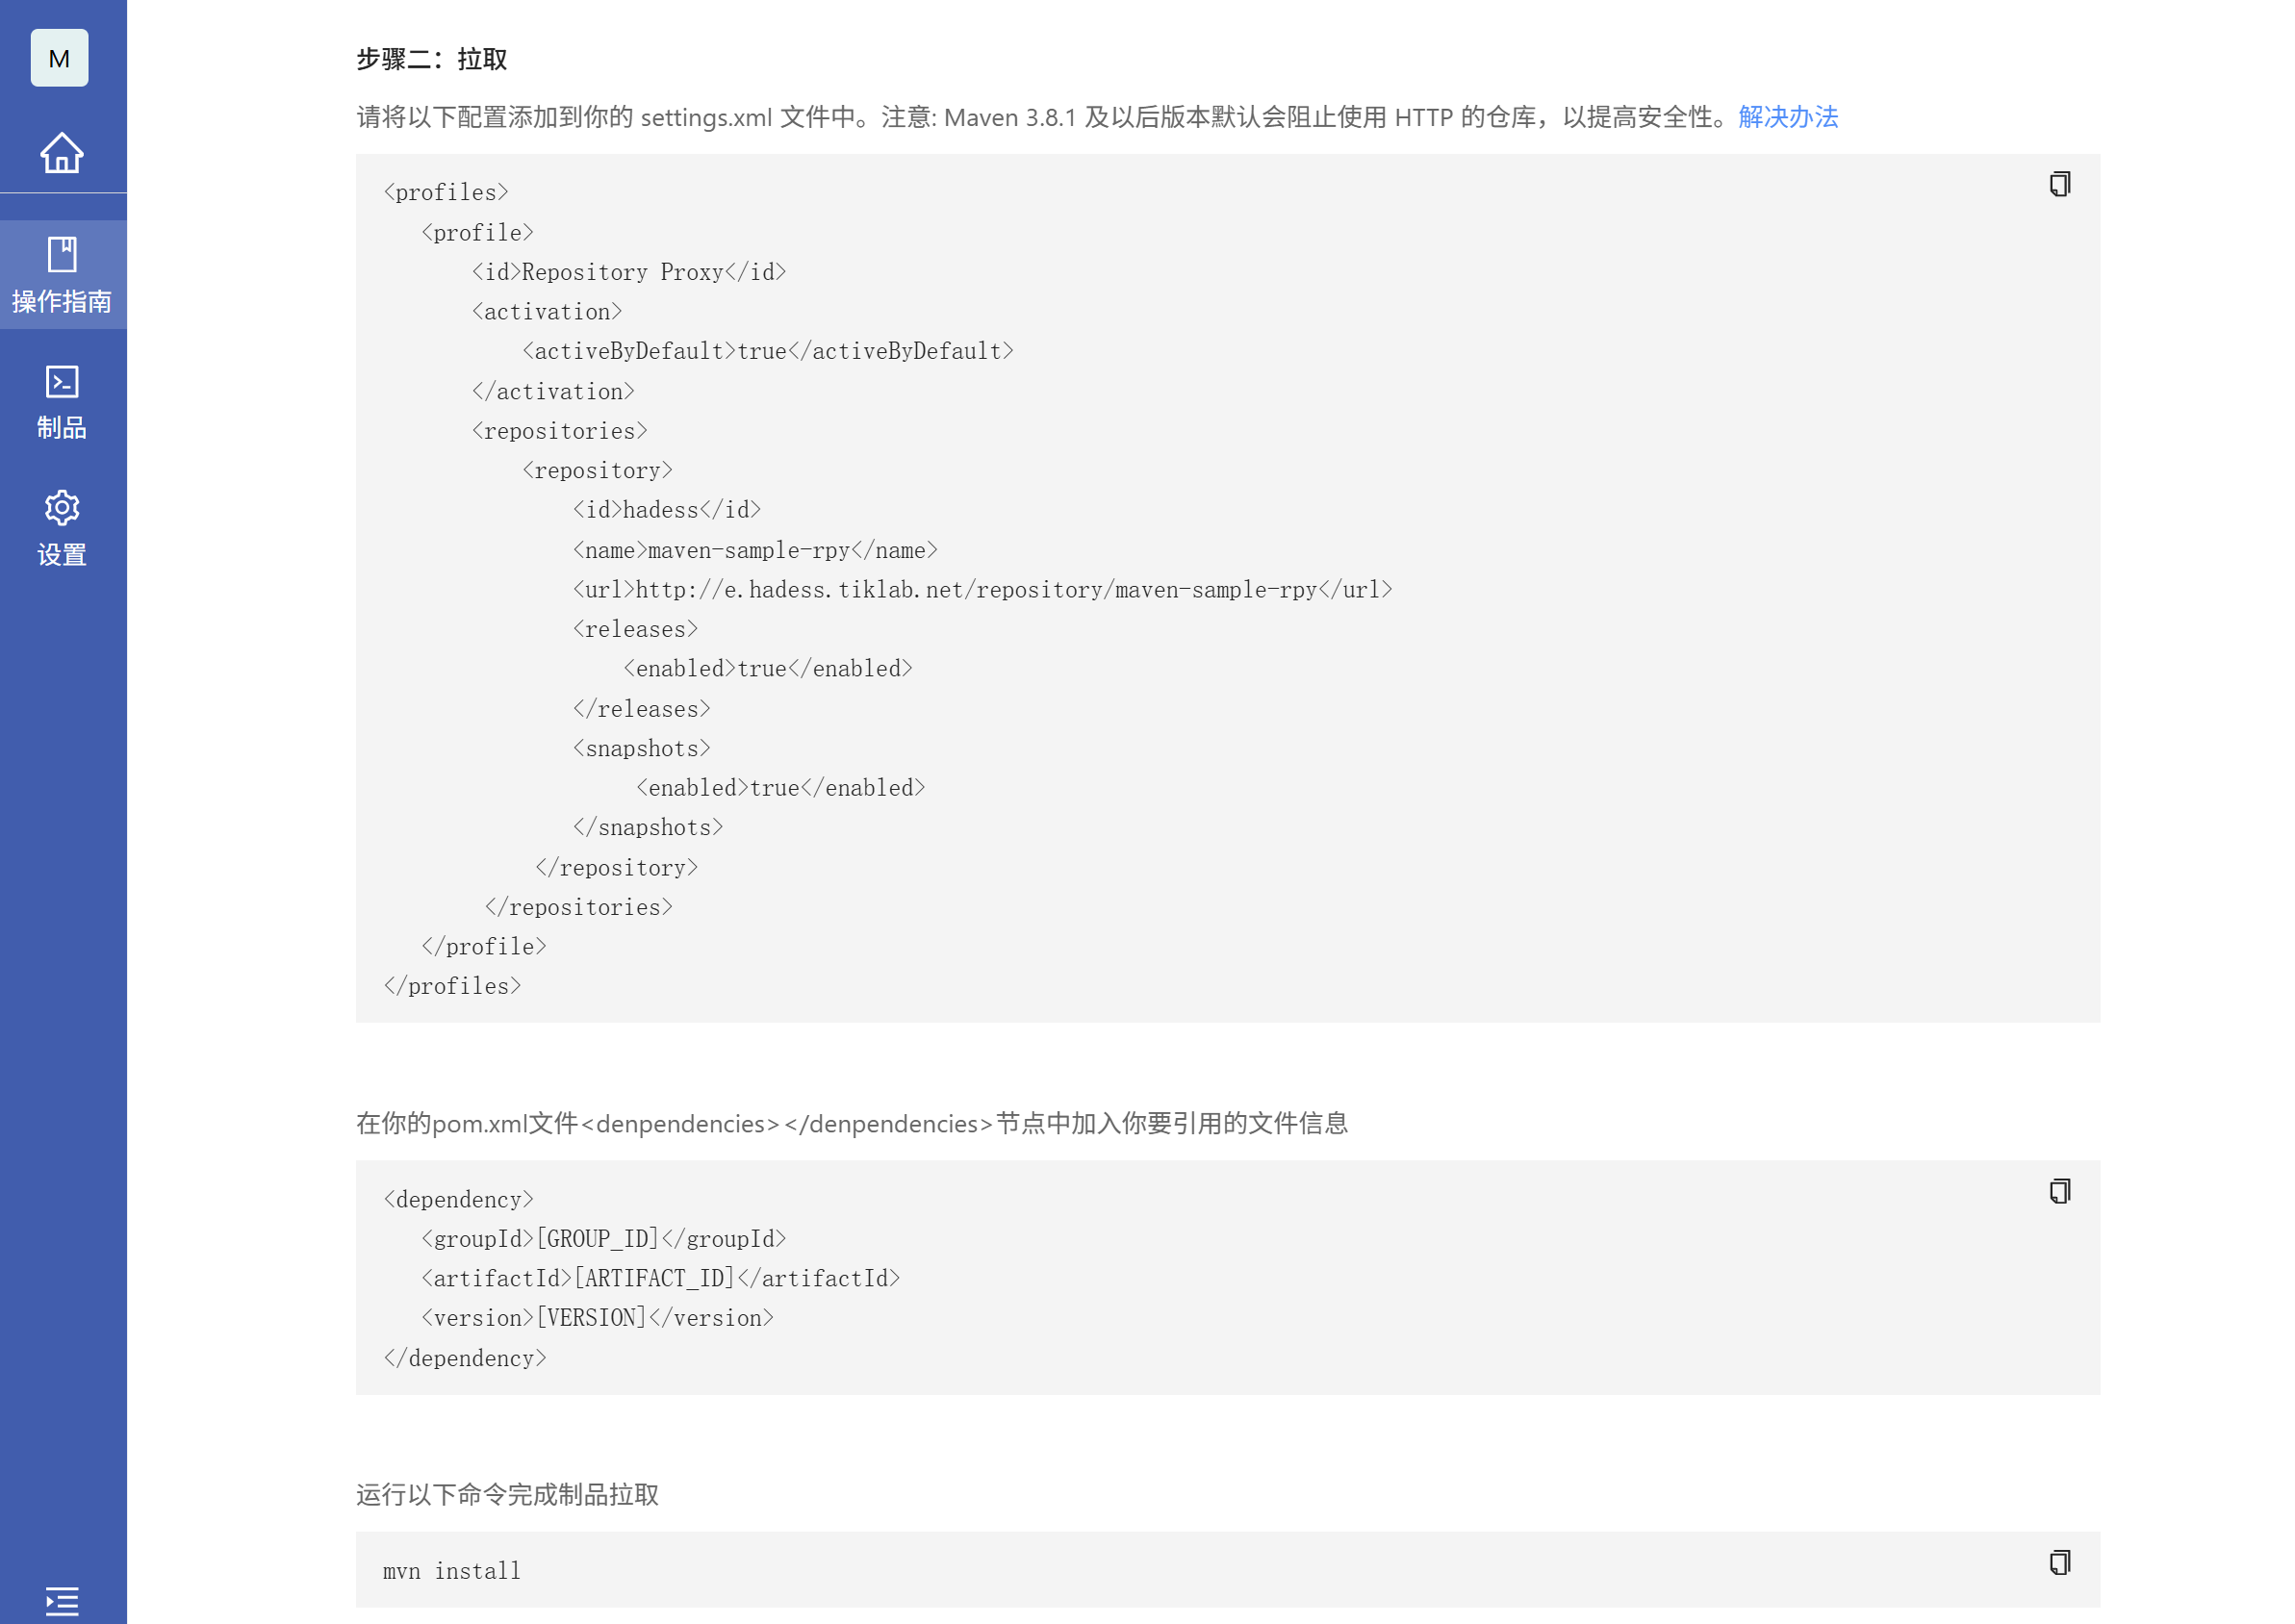Click the <id>hadess</id> code line
2295x1624 pixels.
[667, 510]
